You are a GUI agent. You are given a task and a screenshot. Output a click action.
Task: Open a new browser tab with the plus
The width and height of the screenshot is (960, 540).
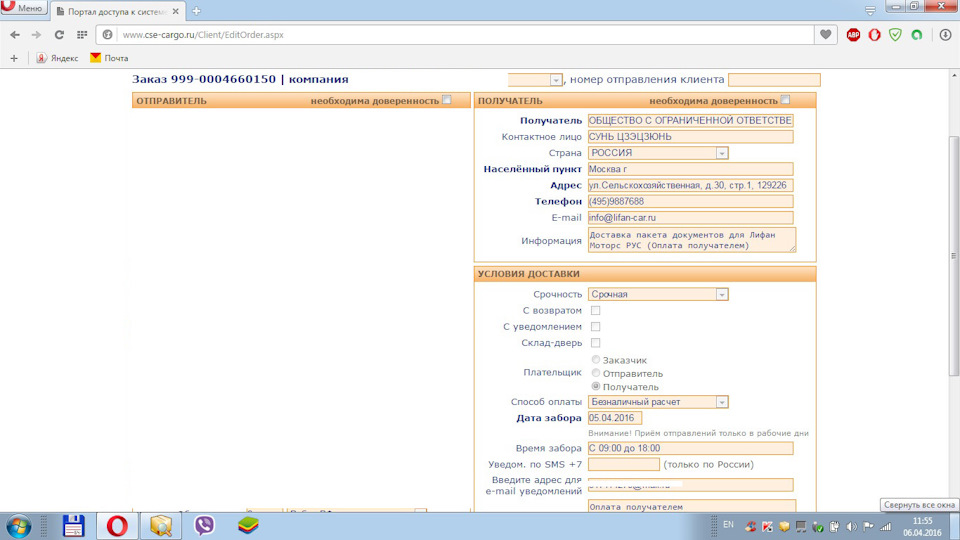click(x=197, y=11)
